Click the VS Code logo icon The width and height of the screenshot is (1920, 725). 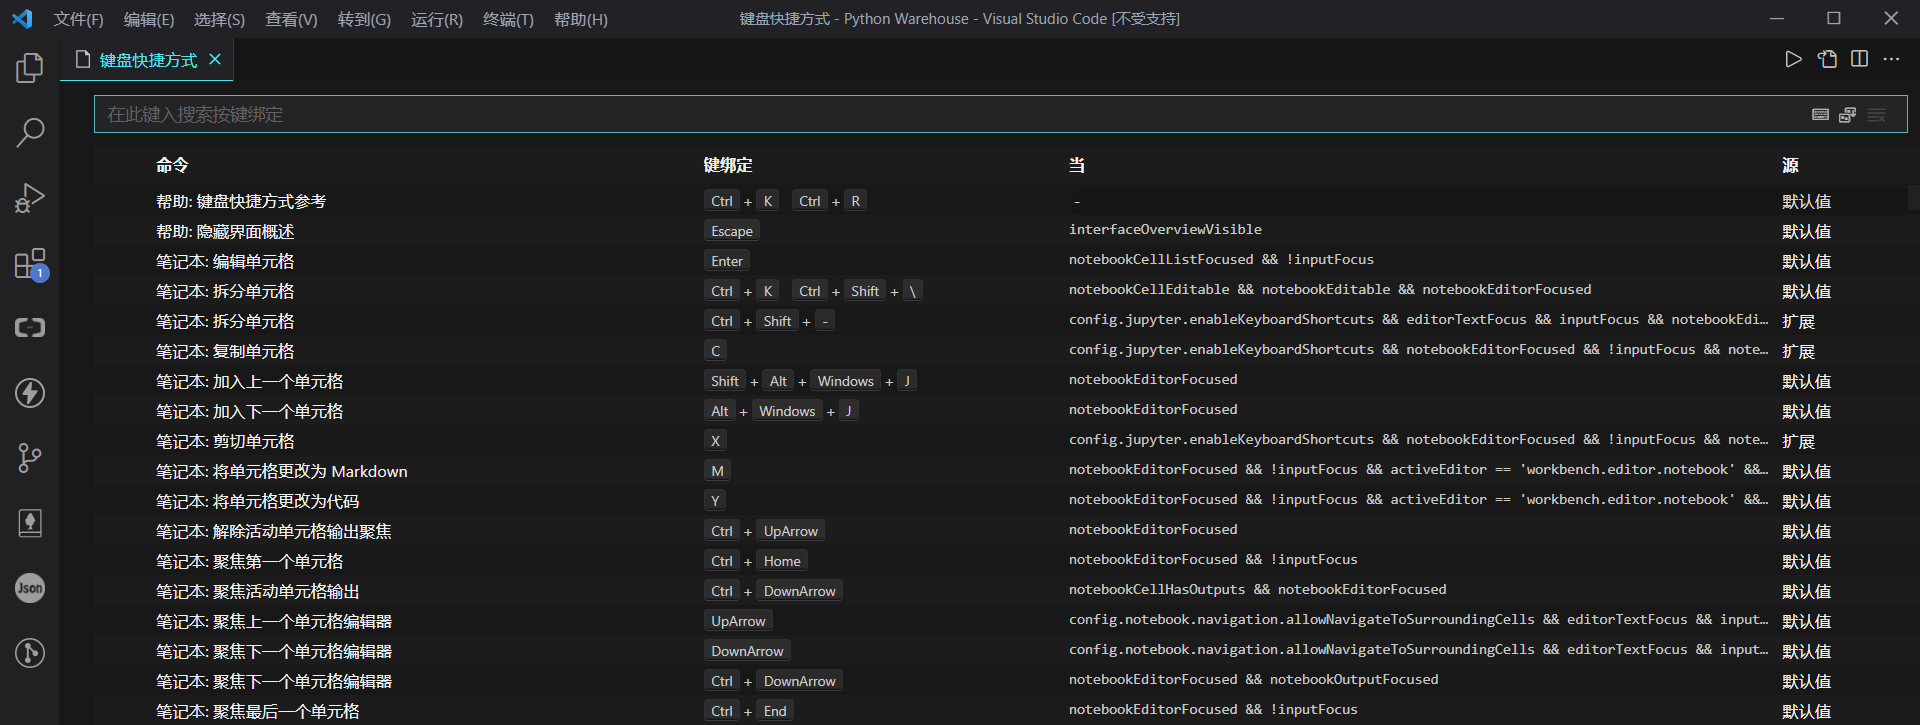point(22,19)
